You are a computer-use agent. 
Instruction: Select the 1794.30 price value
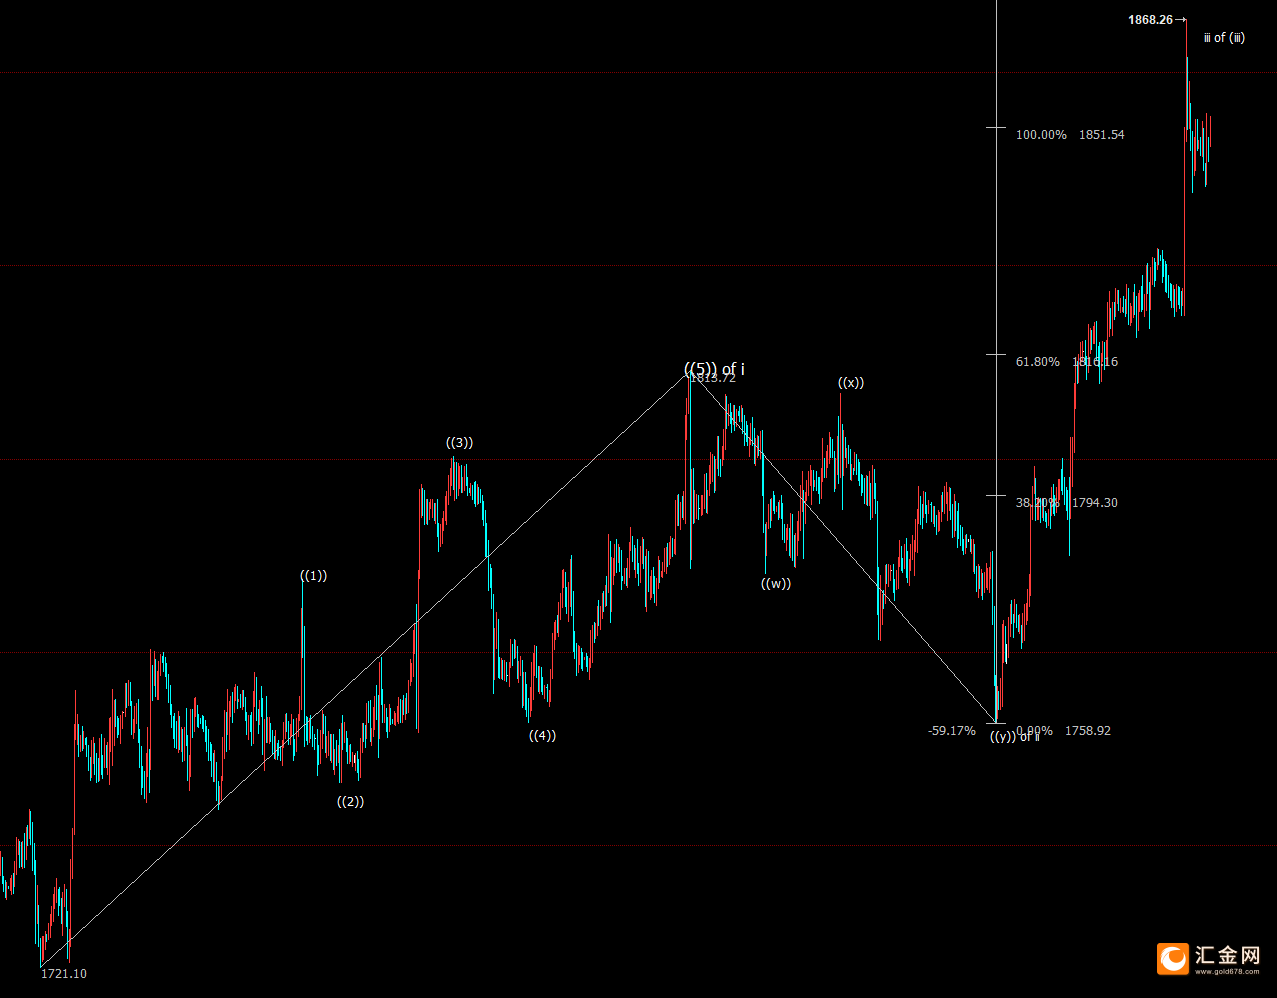(x=1095, y=502)
